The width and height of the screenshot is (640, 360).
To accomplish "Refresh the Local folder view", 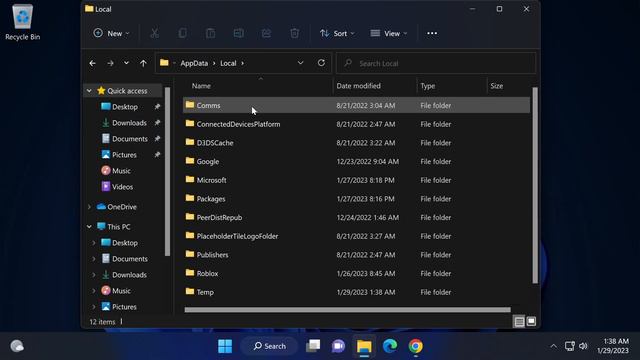I will pos(321,63).
